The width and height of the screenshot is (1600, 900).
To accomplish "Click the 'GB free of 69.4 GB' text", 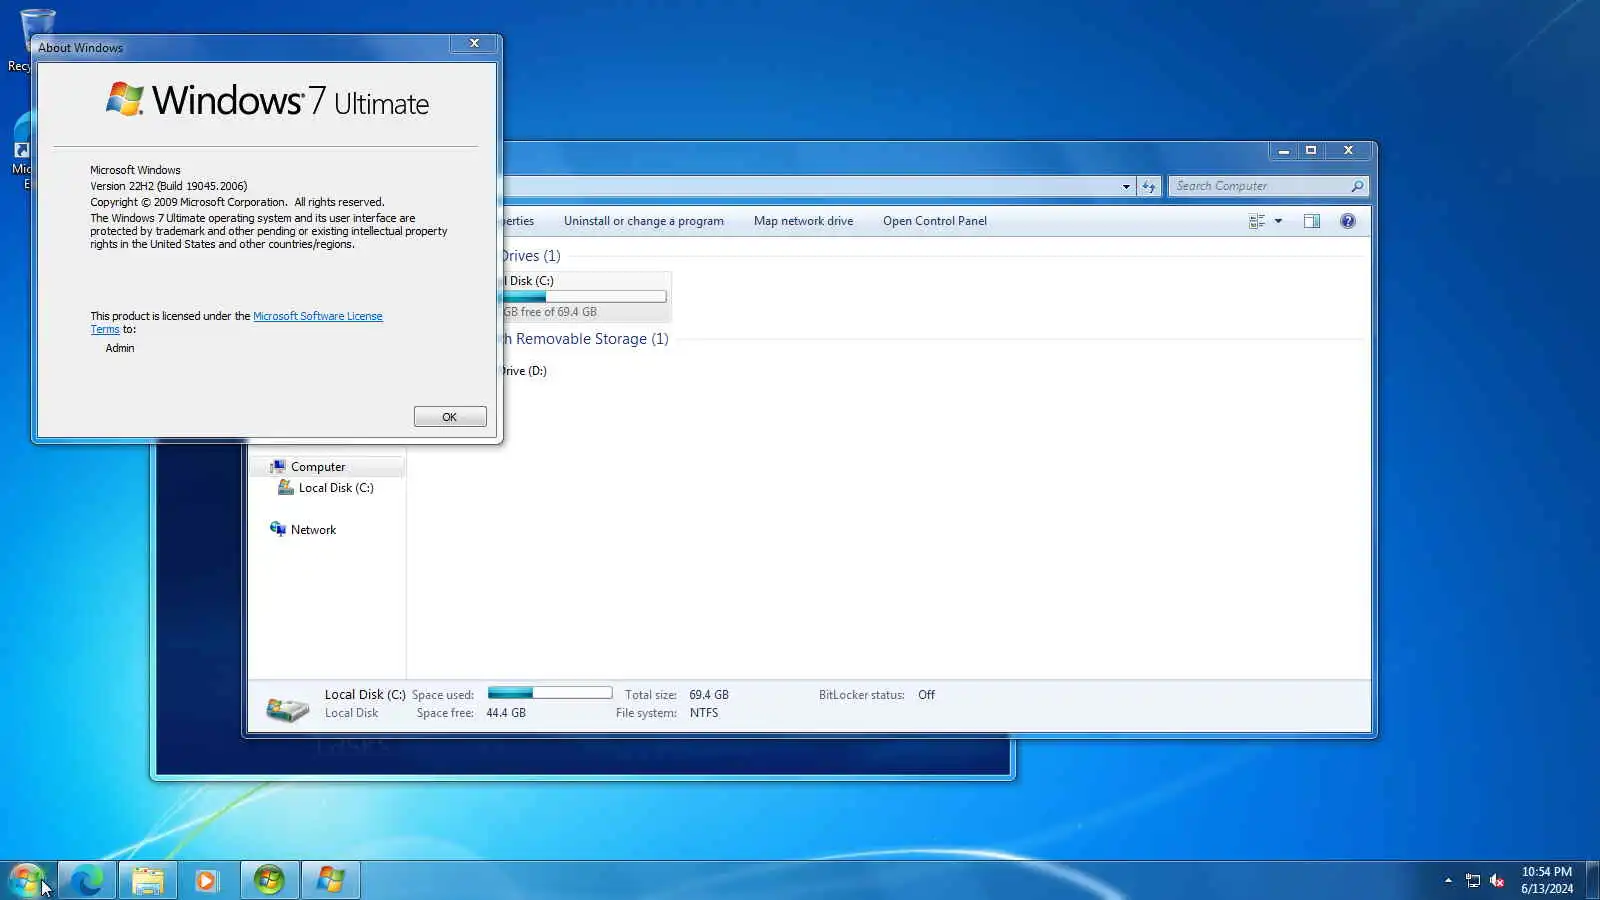I will point(550,312).
